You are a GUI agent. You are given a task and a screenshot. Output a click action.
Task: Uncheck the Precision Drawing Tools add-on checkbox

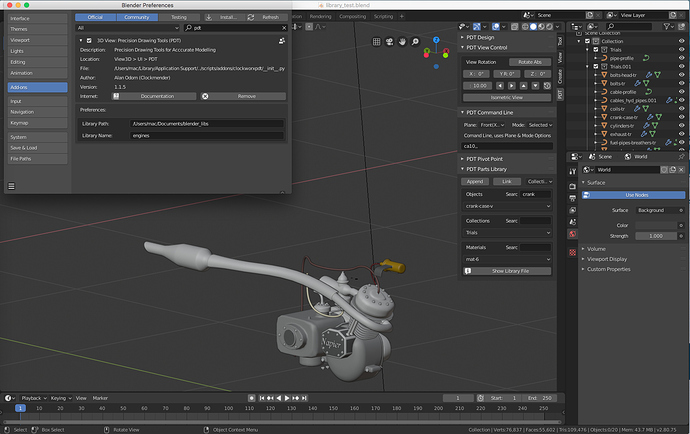(89, 40)
